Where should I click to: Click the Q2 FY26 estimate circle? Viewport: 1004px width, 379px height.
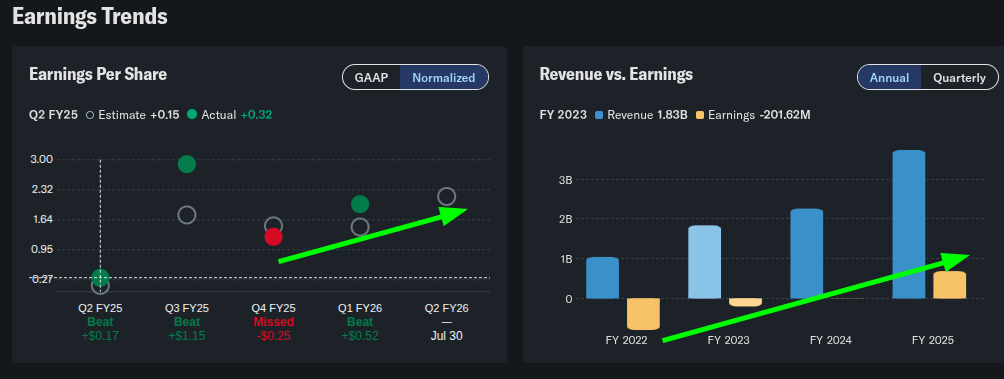click(x=446, y=197)
